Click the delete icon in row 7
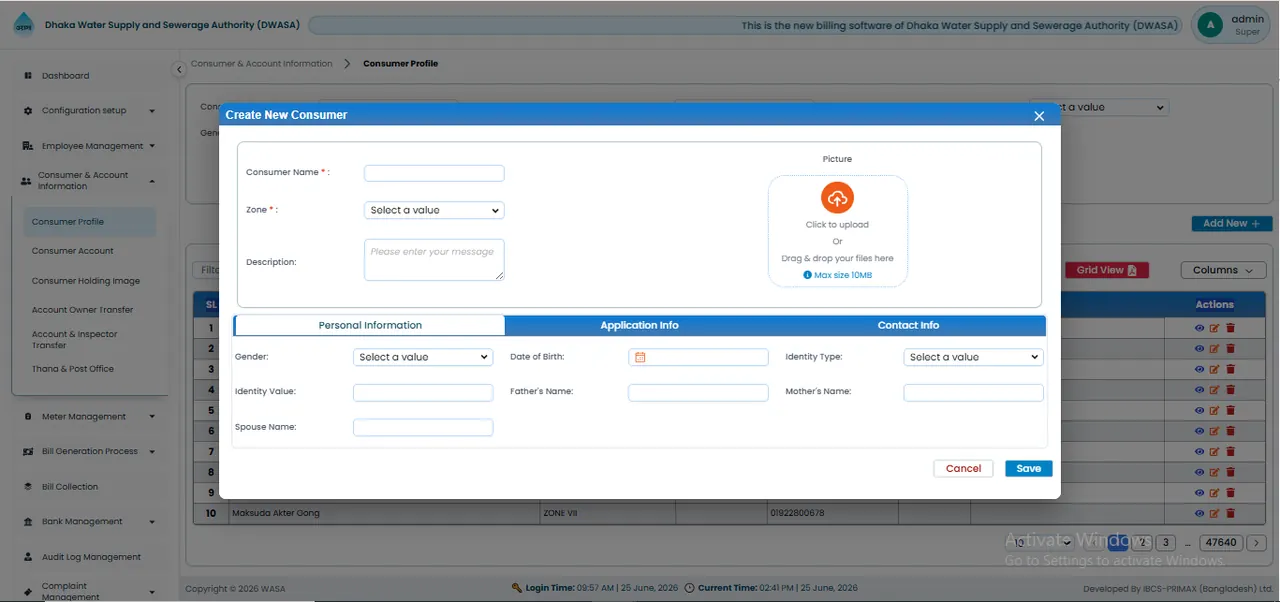Screen dimensions: 1280x602 (1231, 451)
